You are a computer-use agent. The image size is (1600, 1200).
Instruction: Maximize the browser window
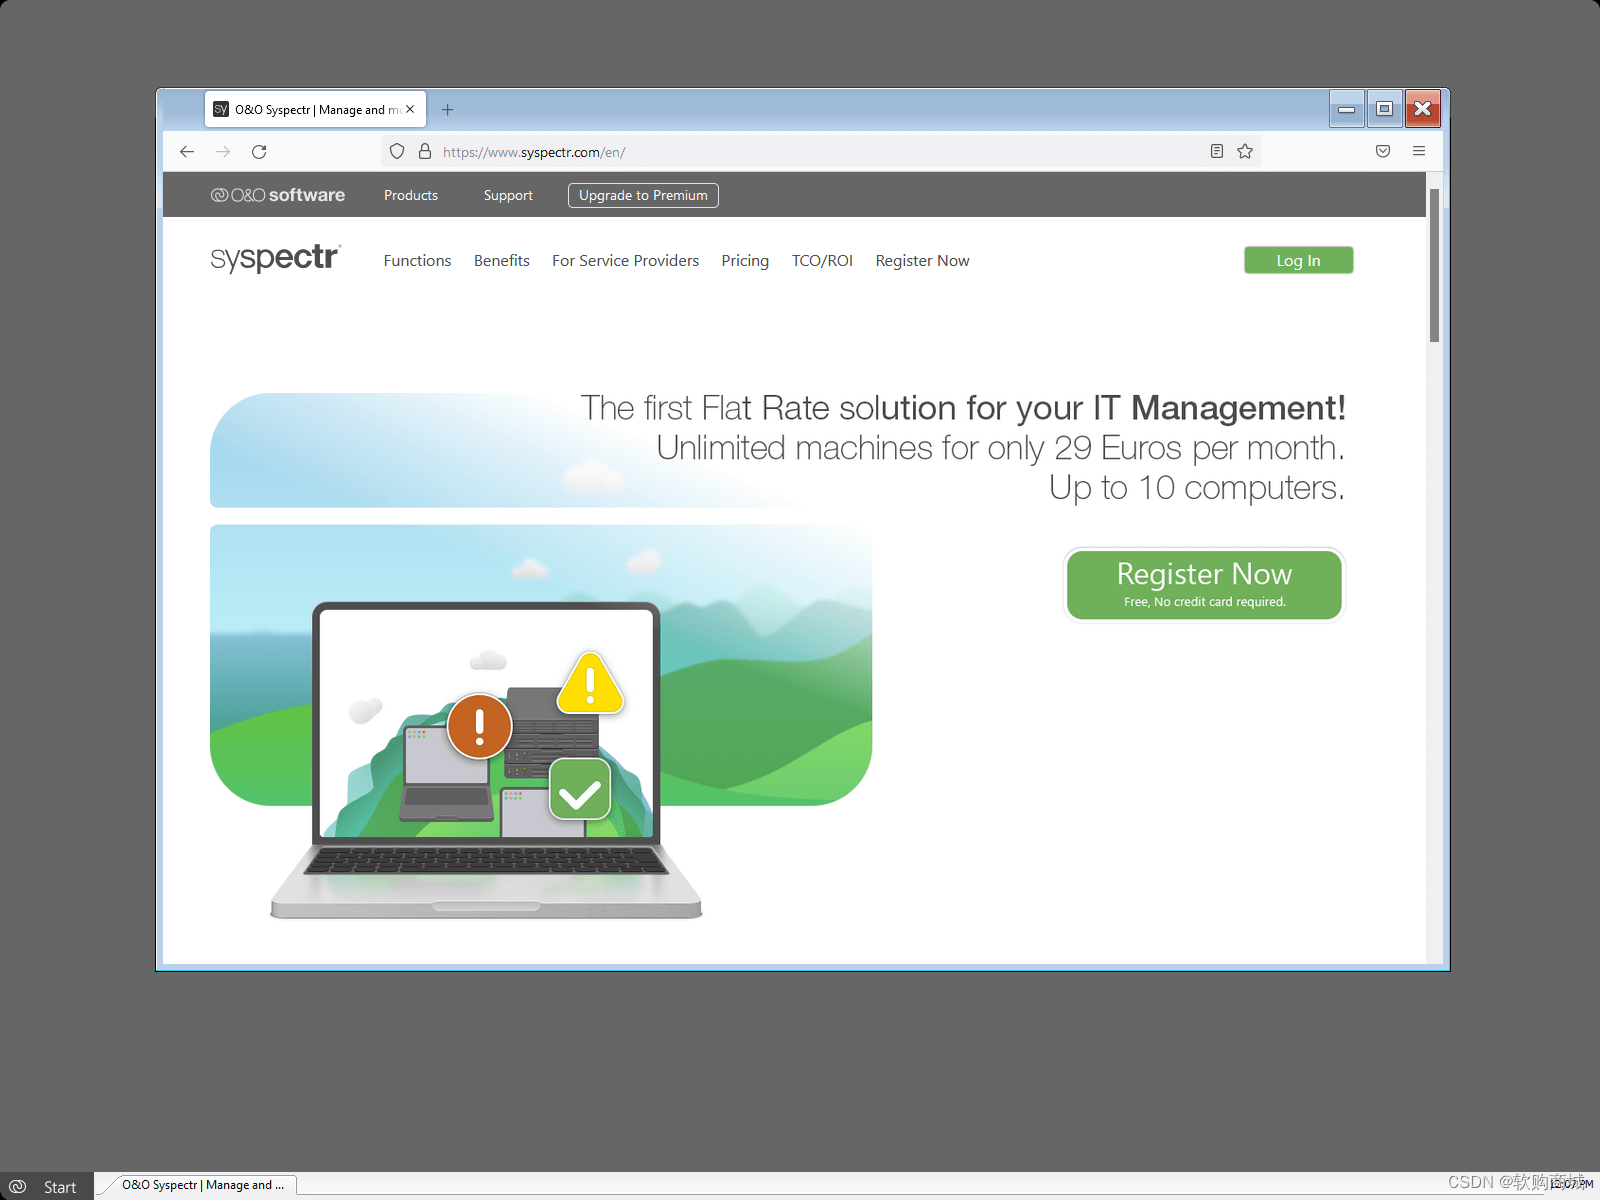(x=1384, y=109)
